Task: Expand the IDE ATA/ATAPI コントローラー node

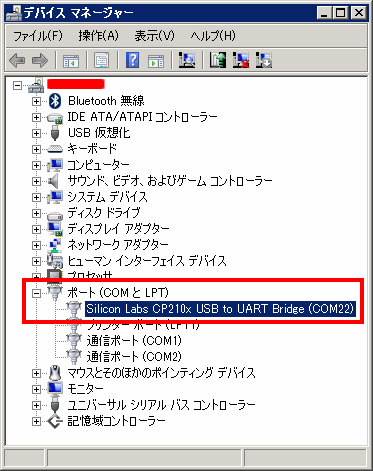Action: [x=36, y=117]
